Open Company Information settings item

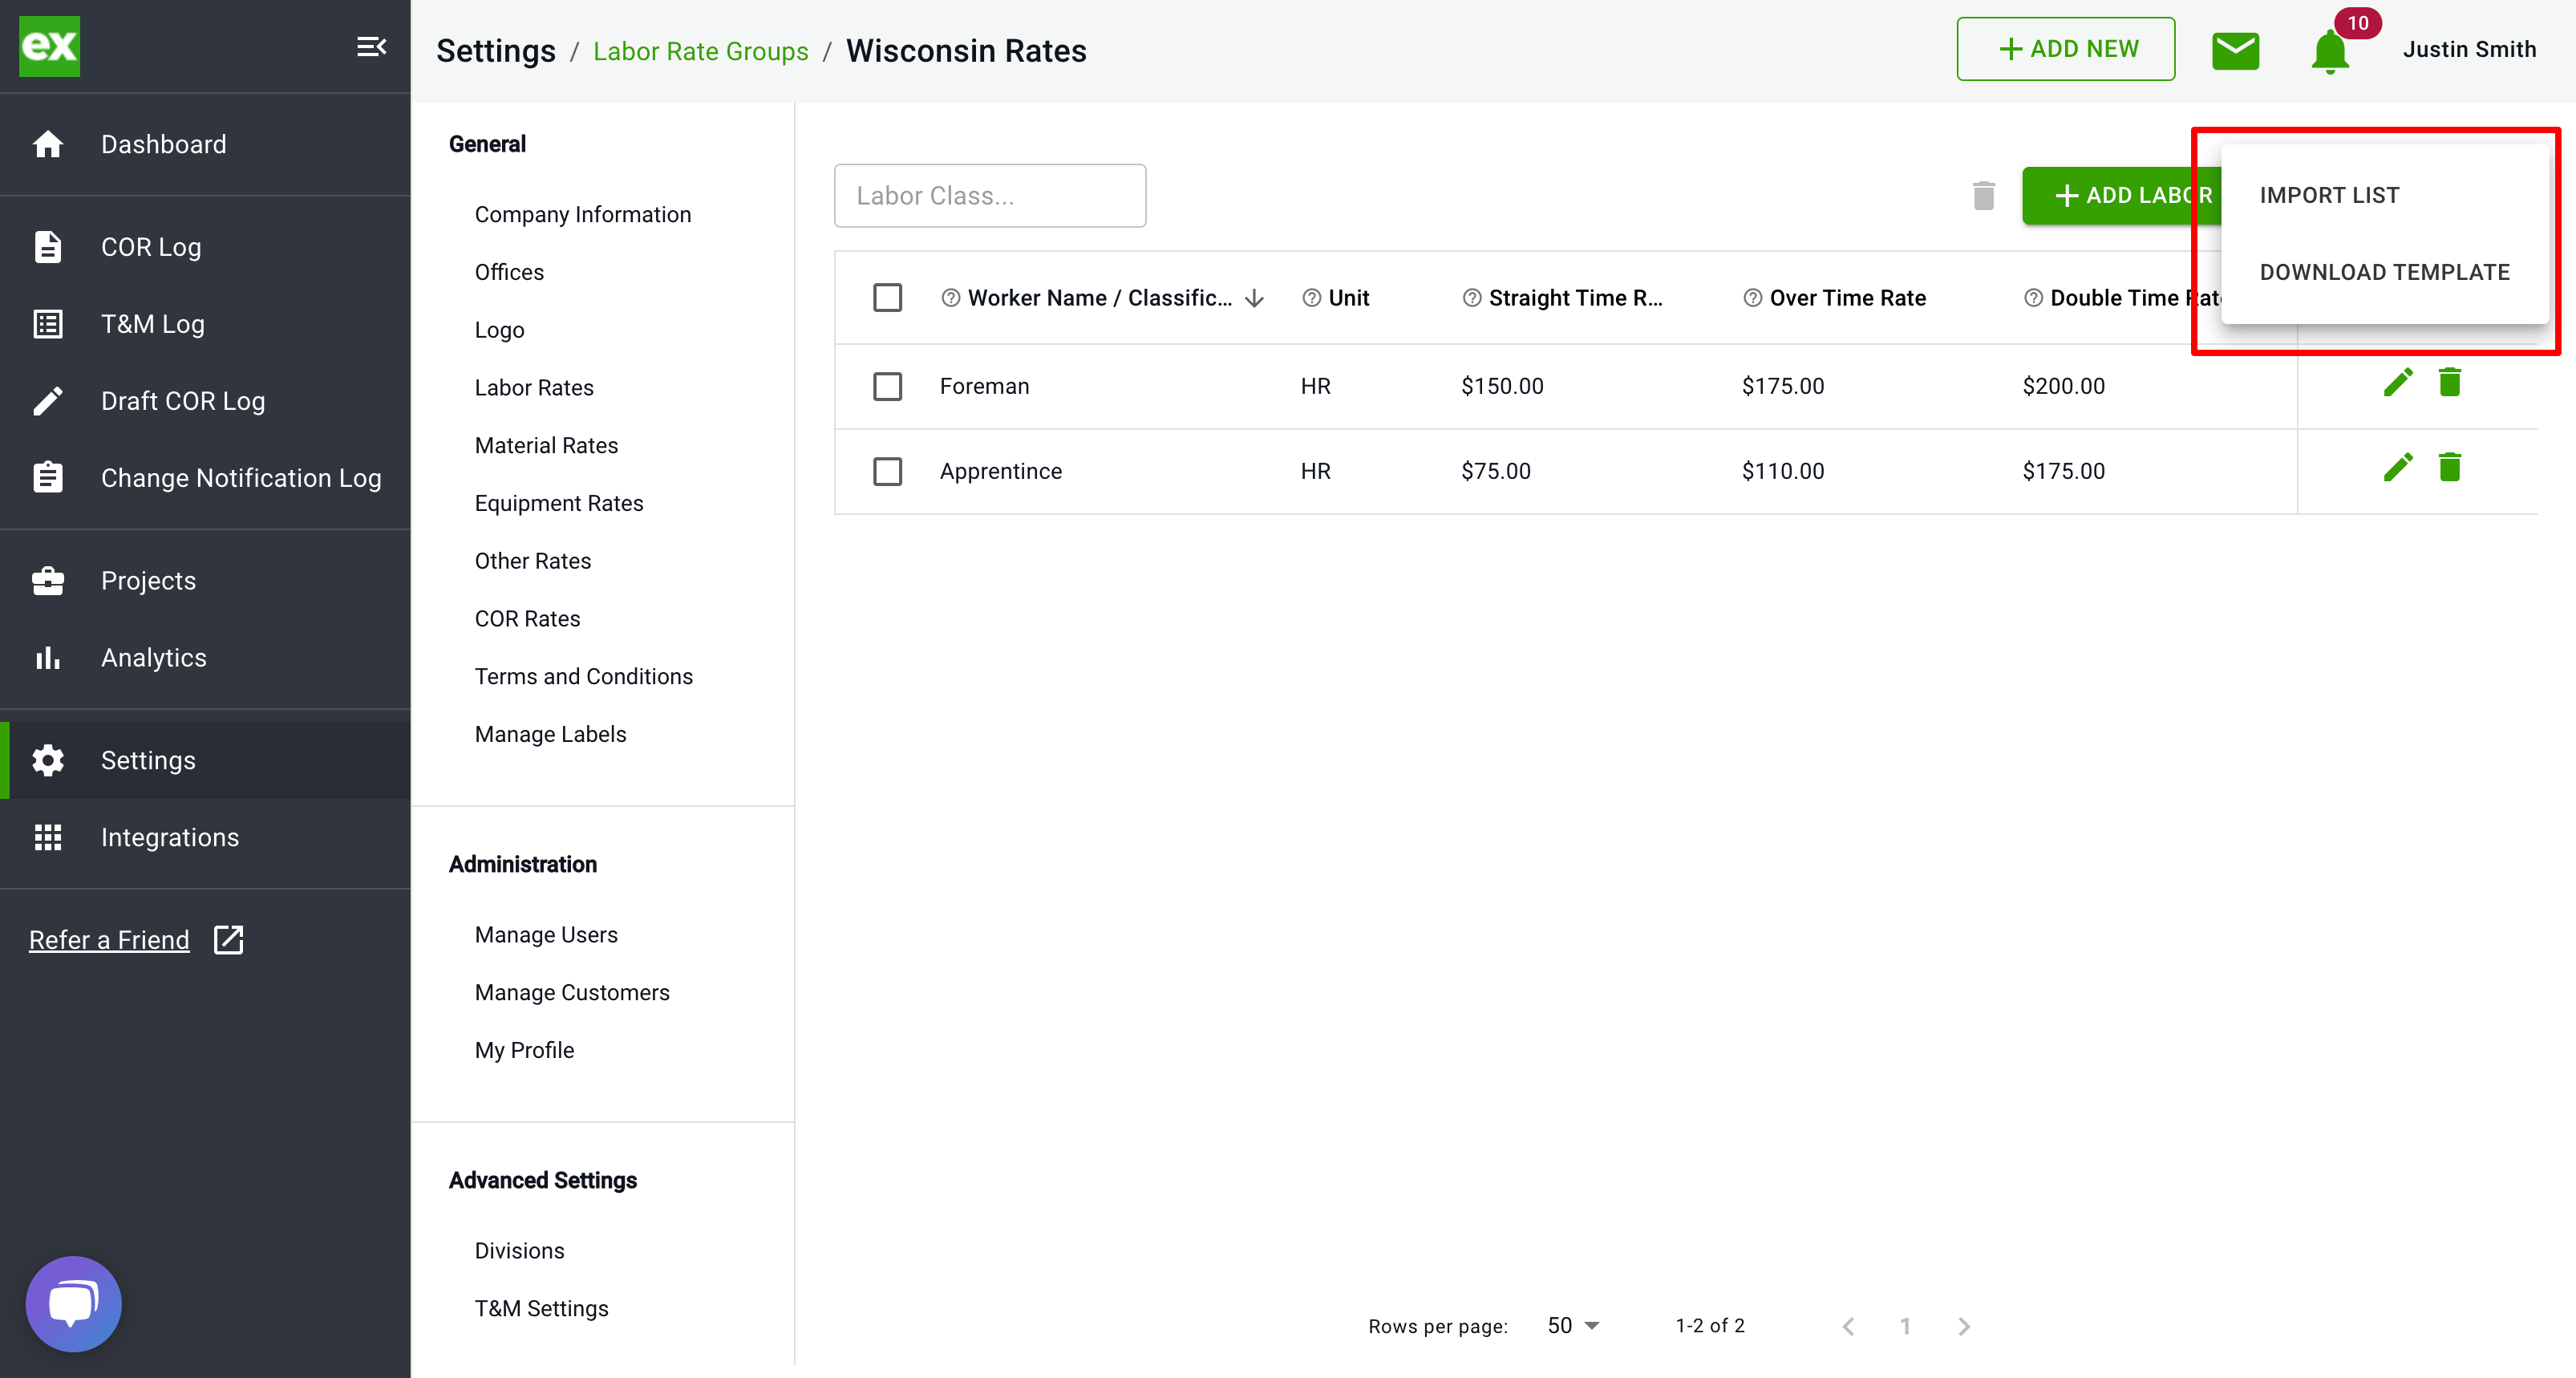(583, 214)
